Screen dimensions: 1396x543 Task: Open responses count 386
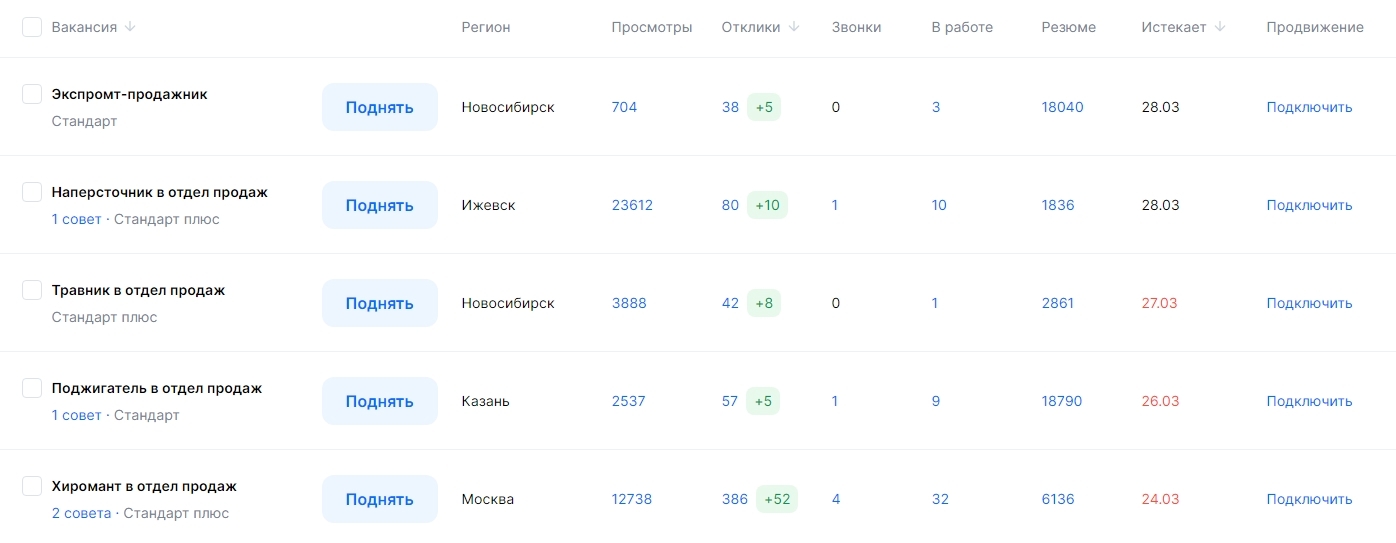[735, 499]
